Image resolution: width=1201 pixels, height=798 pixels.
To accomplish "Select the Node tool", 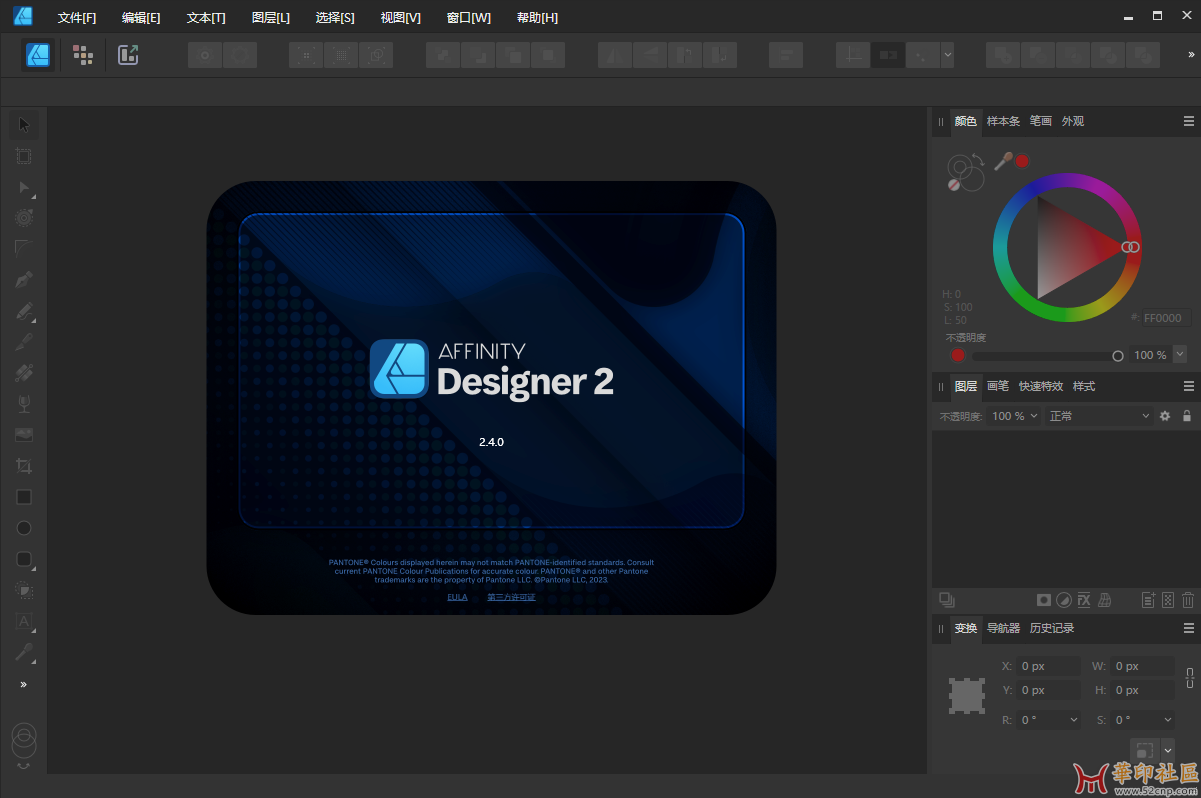I will 24,187.
